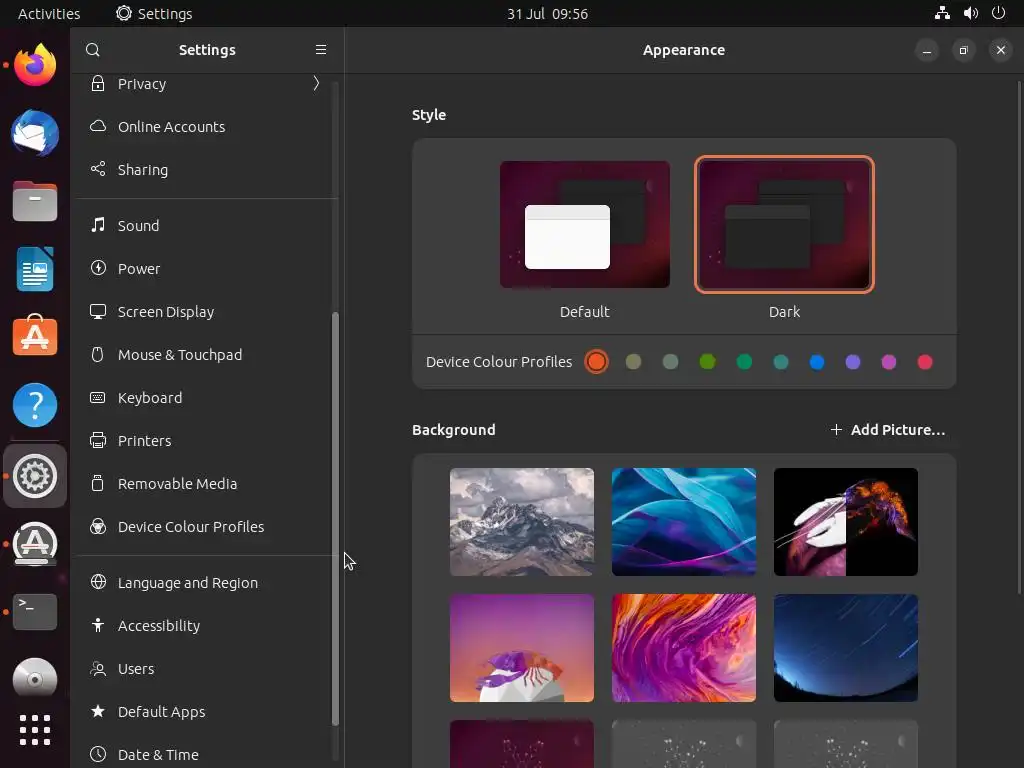The image size is (1024, 768).
Task: Select the lobster on purple gradient wallpaper
Action: (522, 648)
